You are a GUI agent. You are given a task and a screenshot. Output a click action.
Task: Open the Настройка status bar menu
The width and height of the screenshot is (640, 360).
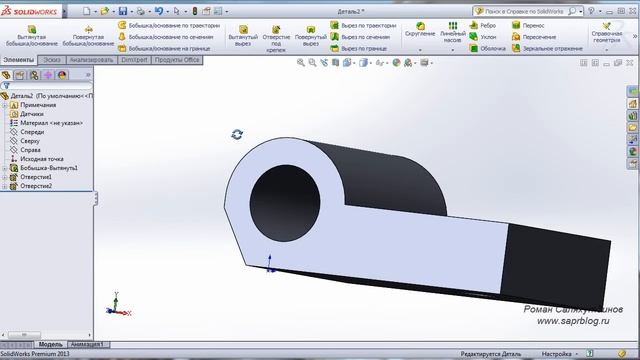tap(560, 354)
